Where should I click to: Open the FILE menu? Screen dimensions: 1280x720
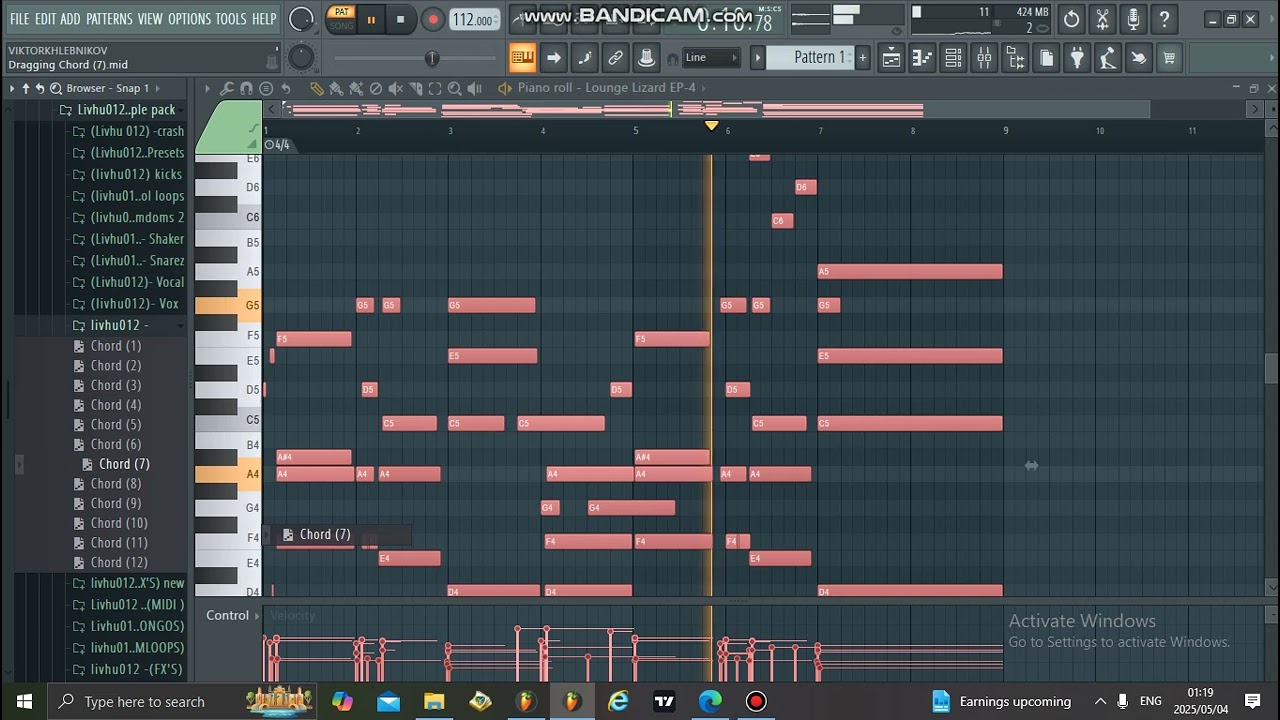pyautogui.click(x=19, y=19)
